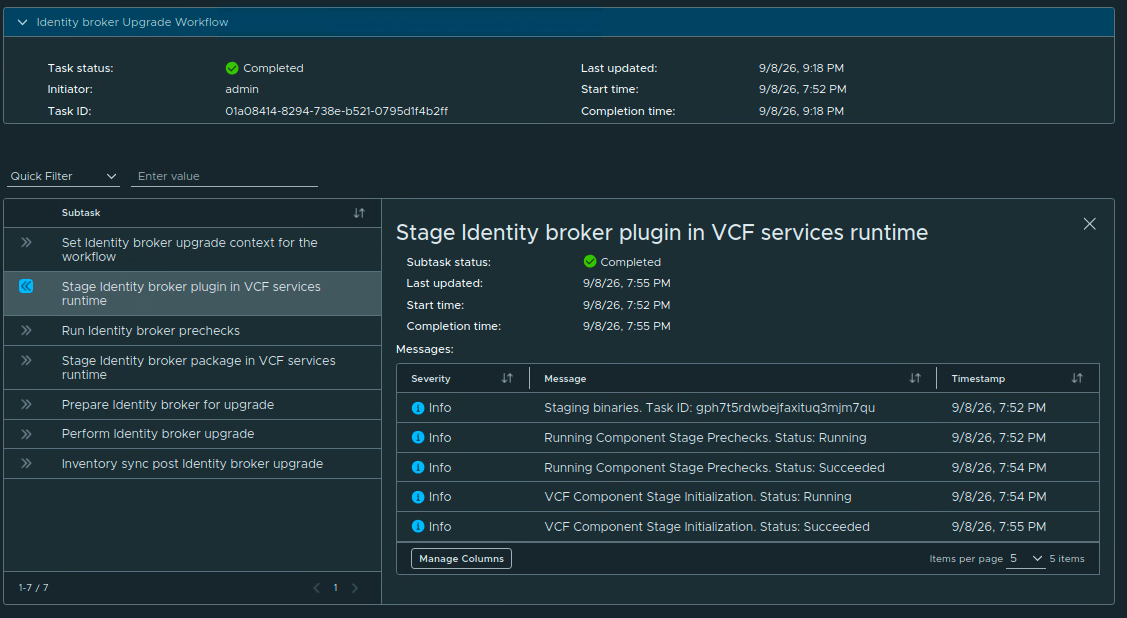The height and width of the screenshot is (618, 1127).
Task: Click the Timestamp column header label
Action: (x=978, y=379)
